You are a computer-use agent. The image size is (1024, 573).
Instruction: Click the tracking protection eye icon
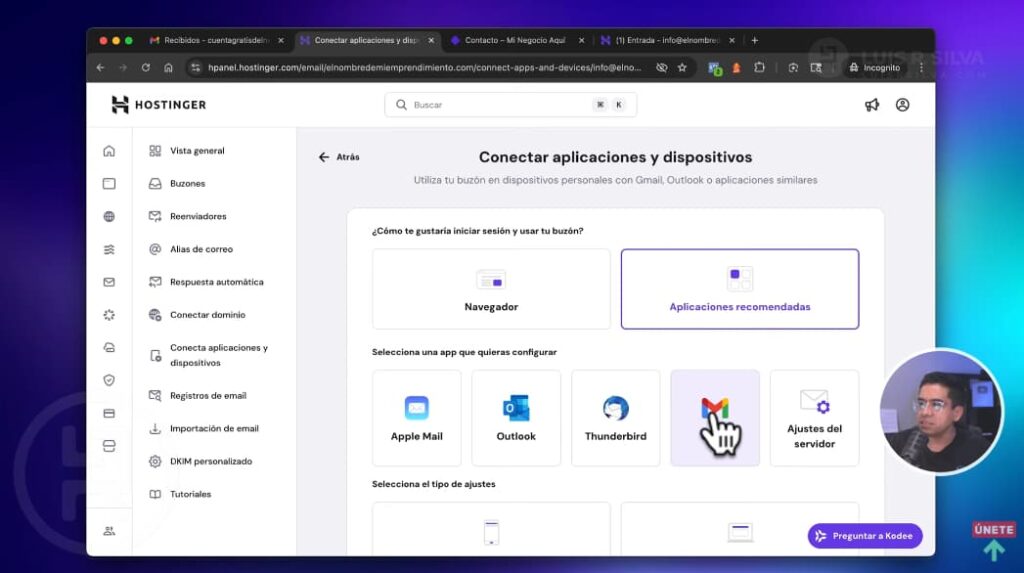662,67
